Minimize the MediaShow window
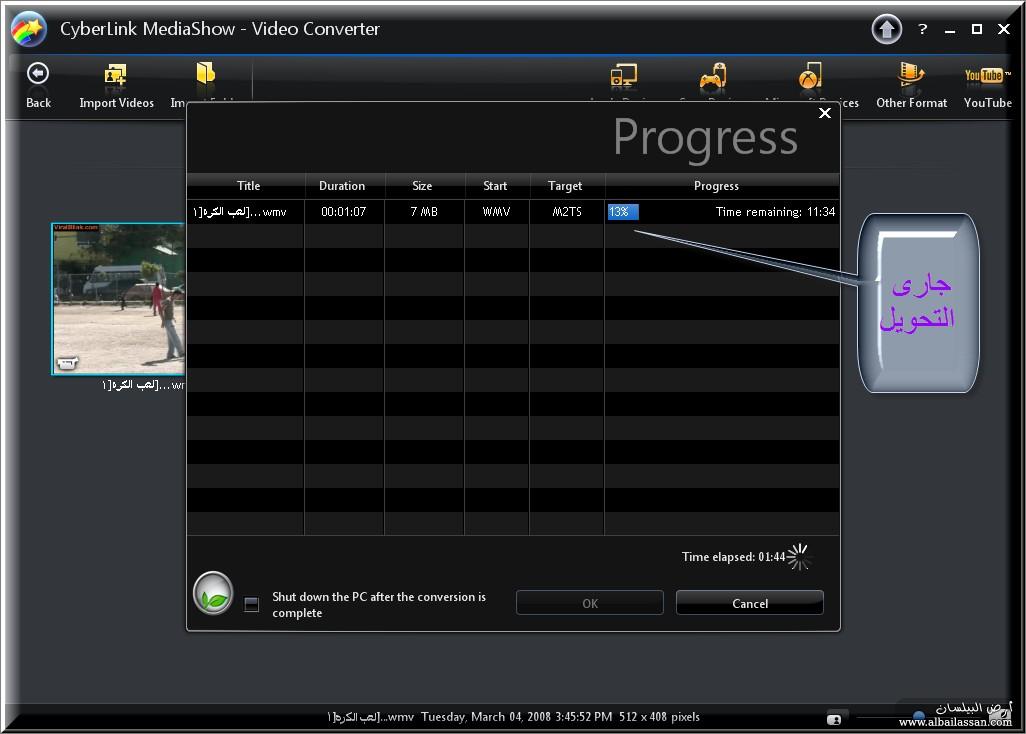This screenshot has height=734, width=1026. coord(950,30)
